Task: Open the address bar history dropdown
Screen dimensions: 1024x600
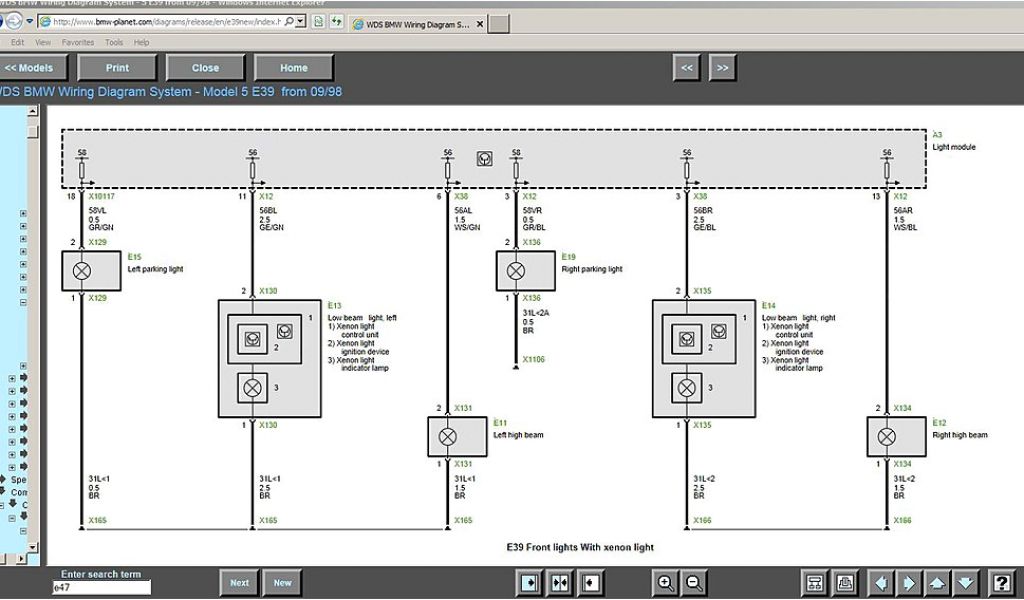Action: pyautogui.click(x=301, y=22)
